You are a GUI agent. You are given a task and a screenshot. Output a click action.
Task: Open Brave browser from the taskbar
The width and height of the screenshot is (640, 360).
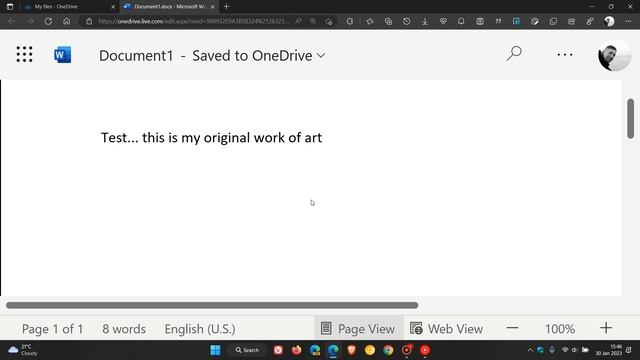pyautogui.click(x=351, y=350)
